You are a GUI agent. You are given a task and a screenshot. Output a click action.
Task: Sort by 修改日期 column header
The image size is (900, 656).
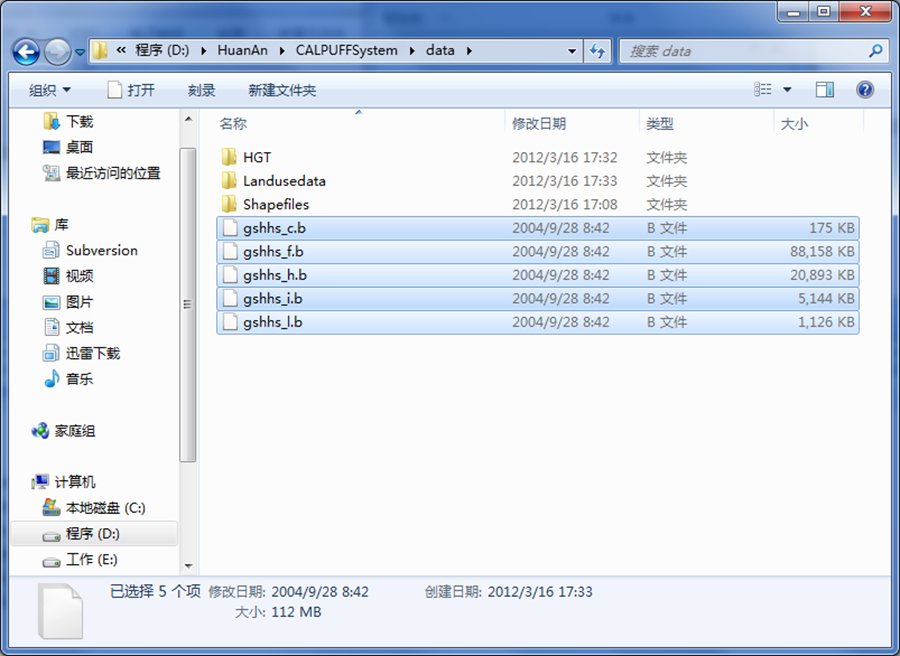pyautogui.click(x=539, y=124)
